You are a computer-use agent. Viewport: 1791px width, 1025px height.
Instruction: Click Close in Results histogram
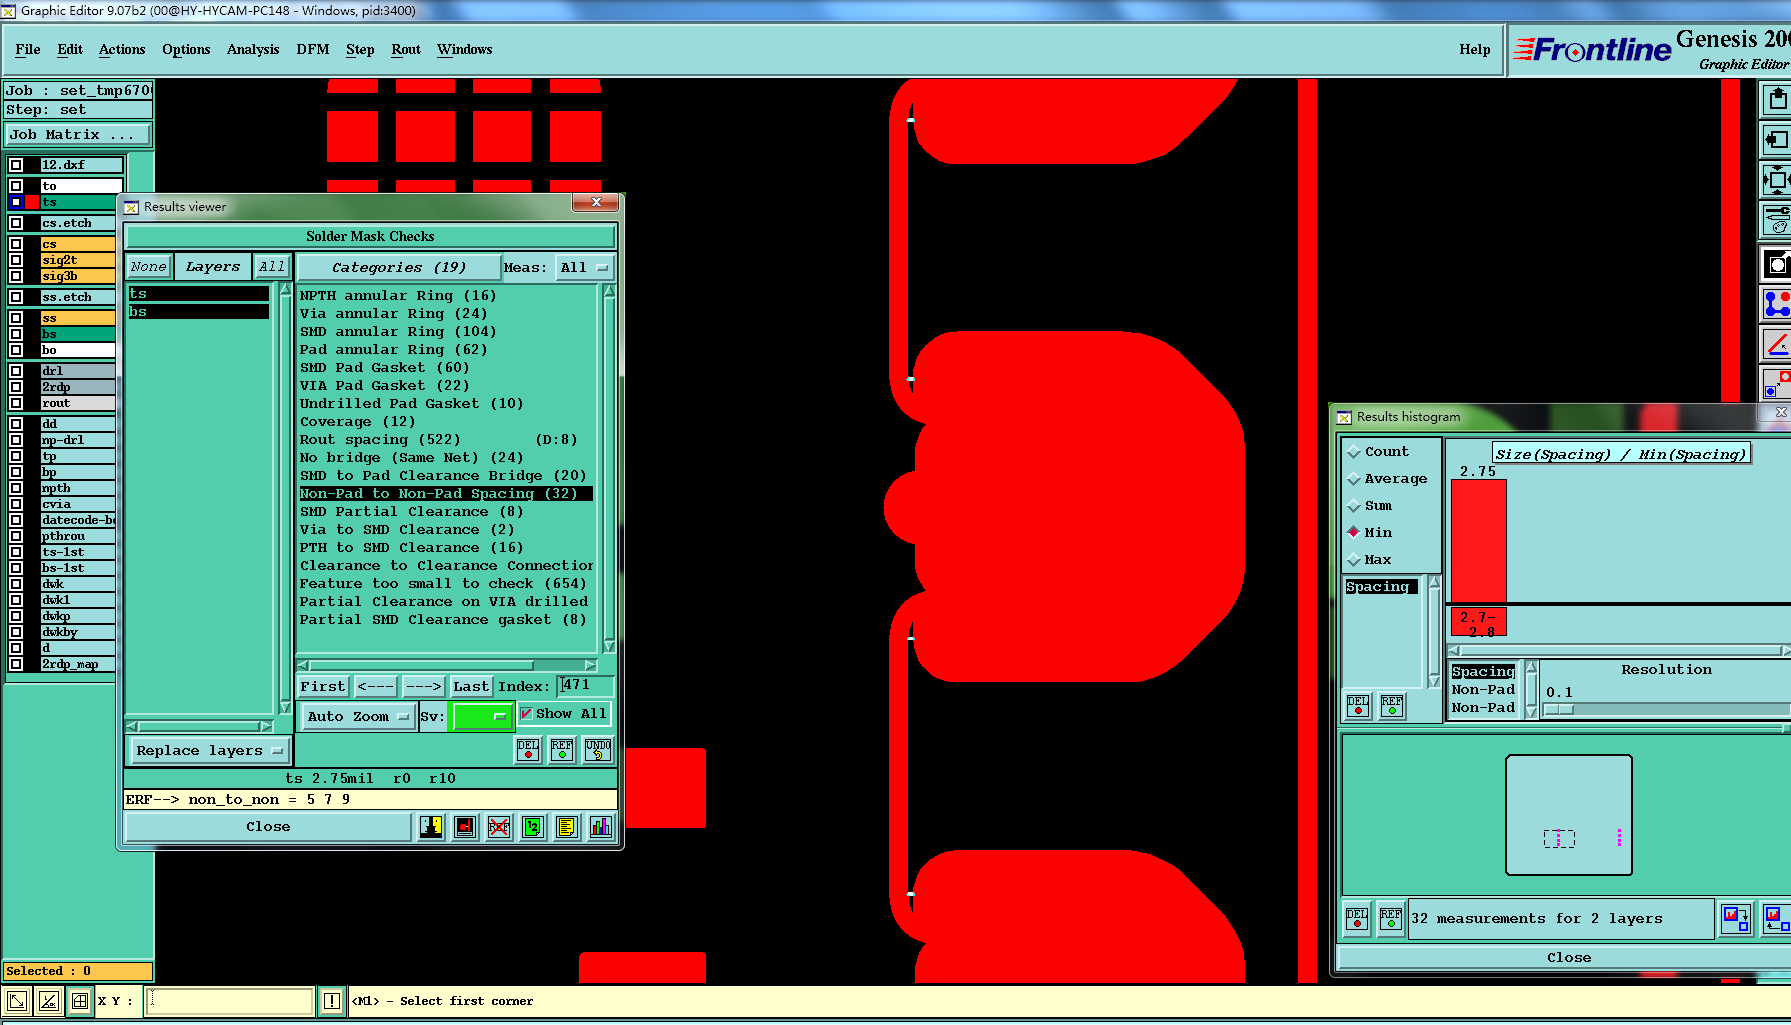coord(1568,957)
